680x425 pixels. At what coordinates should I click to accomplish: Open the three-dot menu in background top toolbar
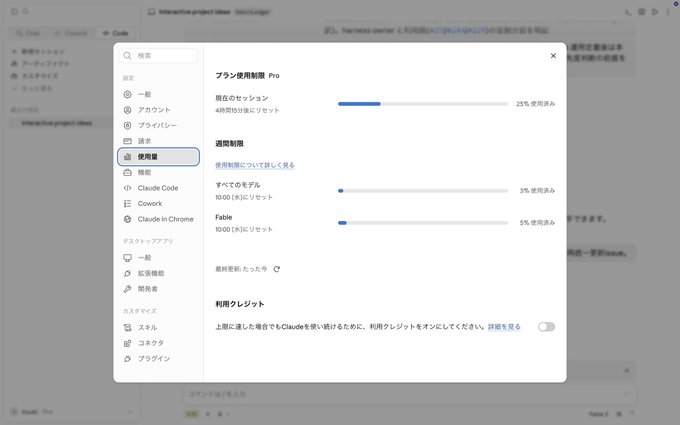[668, 12]
